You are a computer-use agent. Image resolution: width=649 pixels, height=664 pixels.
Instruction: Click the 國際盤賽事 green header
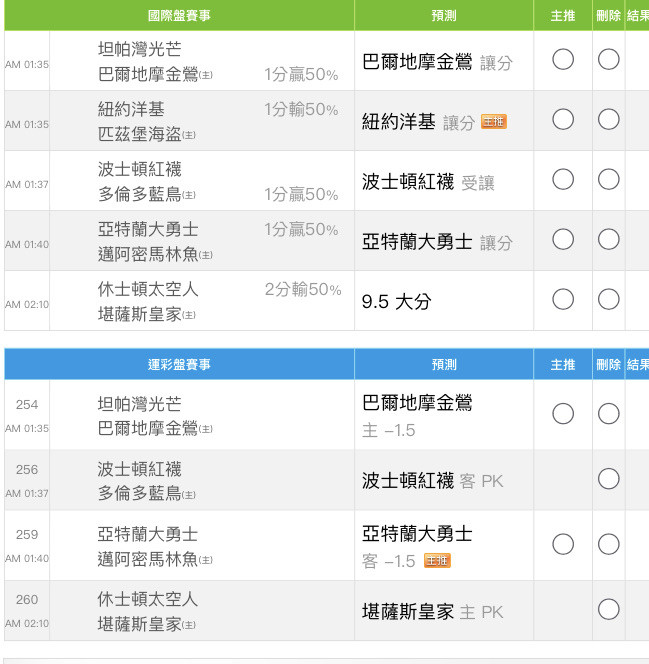tap(179, 16)
